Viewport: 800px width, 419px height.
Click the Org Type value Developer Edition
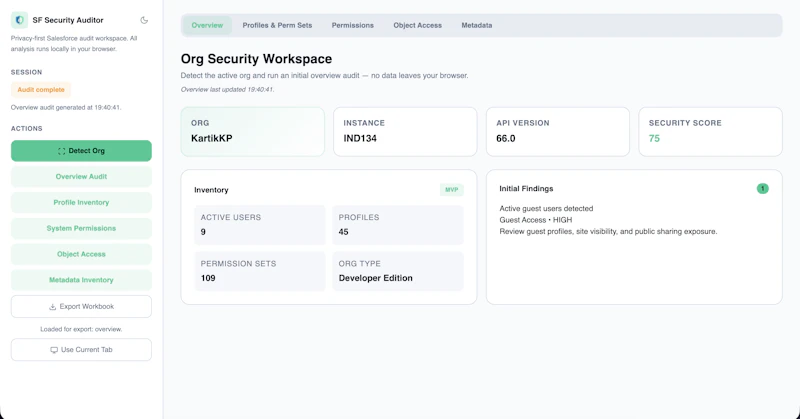click(376, 278)
